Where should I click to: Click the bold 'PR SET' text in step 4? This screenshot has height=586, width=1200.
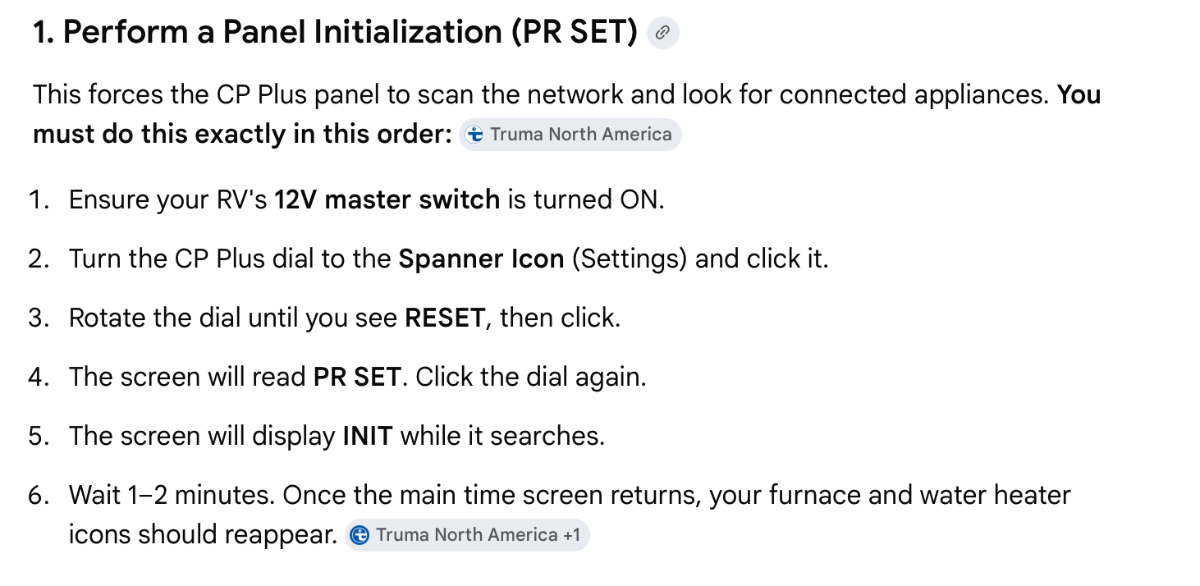click(357, 378)
